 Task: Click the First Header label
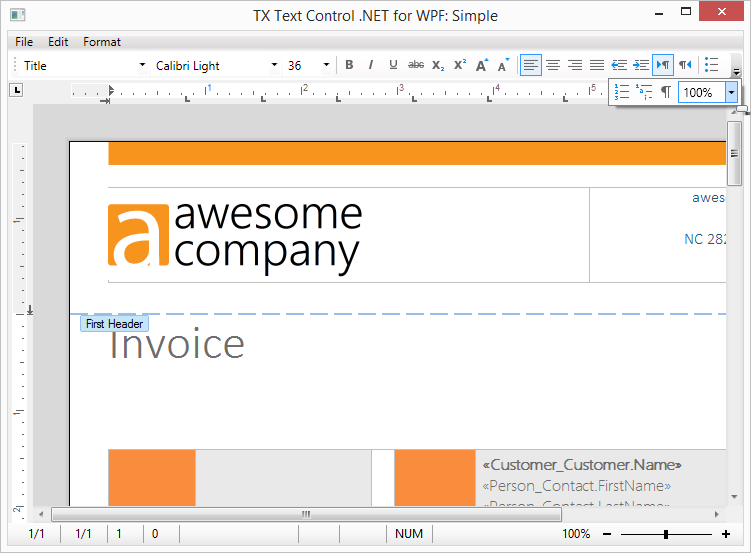coord(114,324)
